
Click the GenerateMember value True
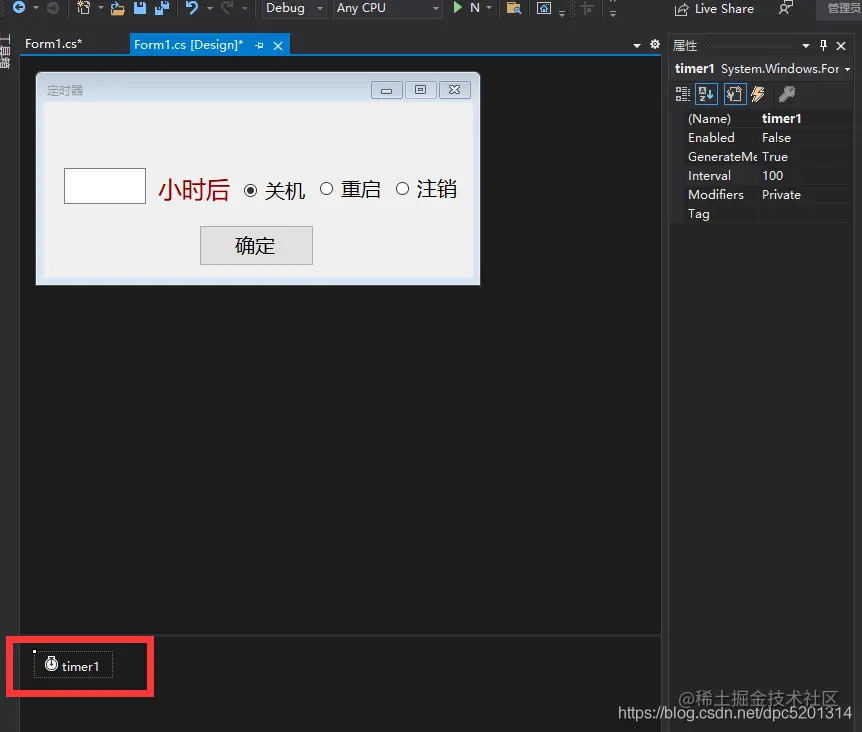(x=775, y=157)
